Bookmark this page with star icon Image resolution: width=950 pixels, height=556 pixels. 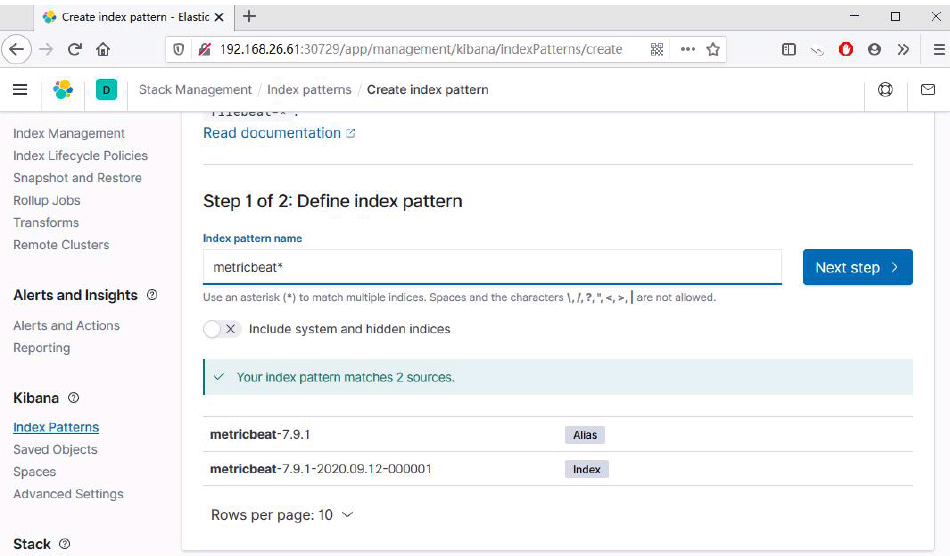pos(713,49)
